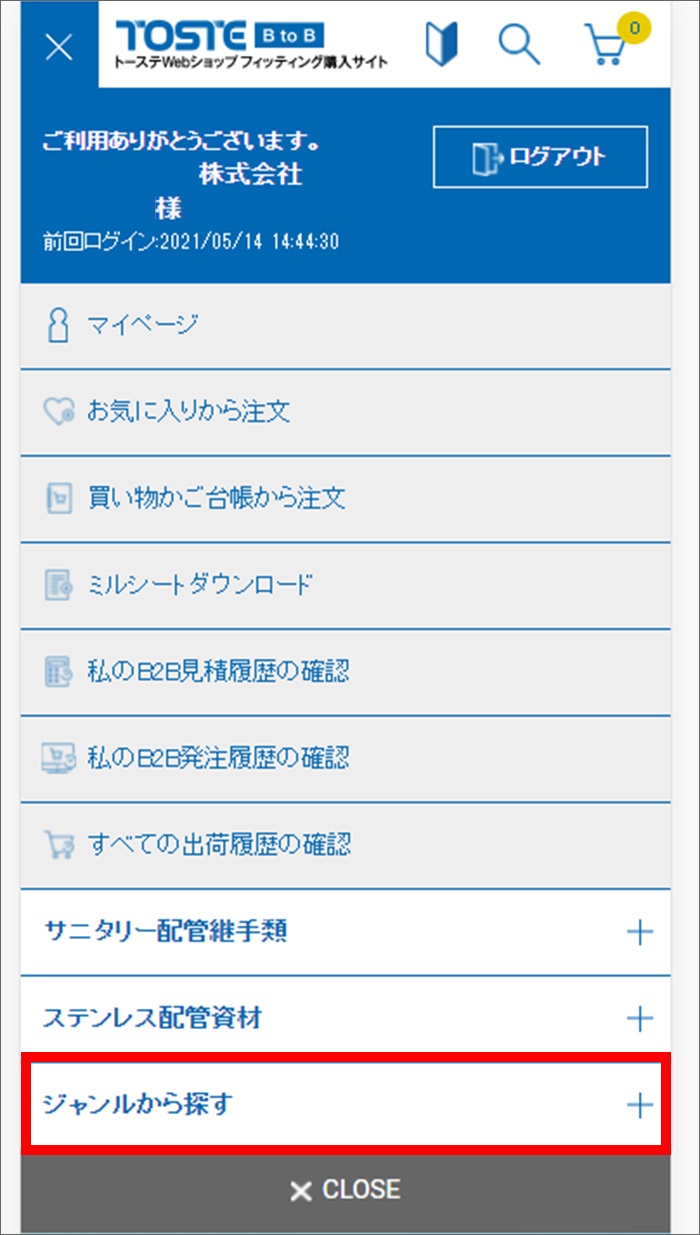Click the マイページ person icon
Image resolution: width=700 pixels, height=1235 pixels.
coord(59,325)
